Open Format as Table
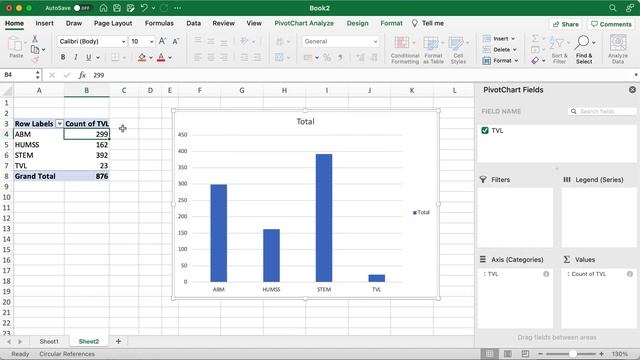 click(433, 50)
